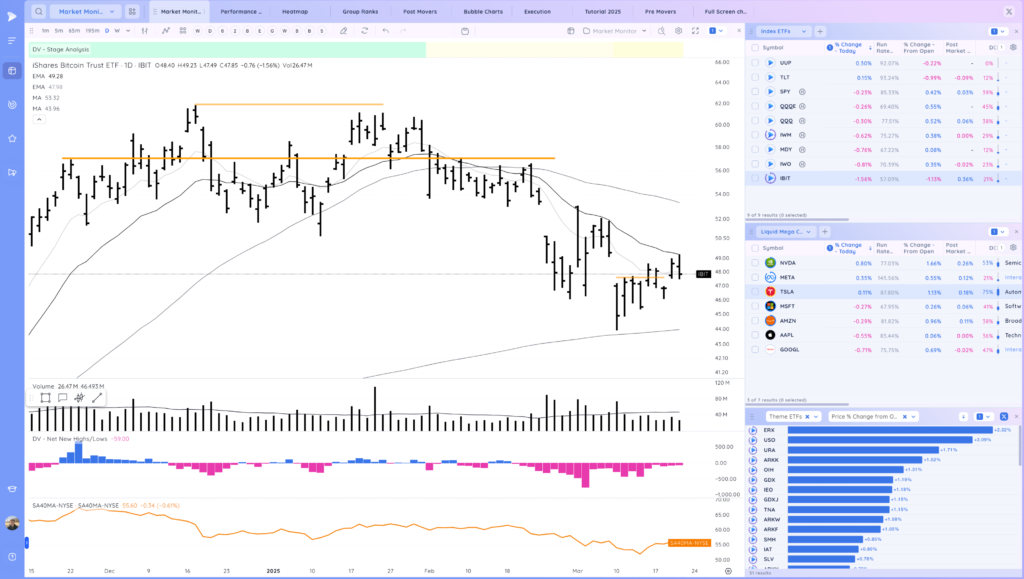Image resolution: width=1024 pixels, height=579 pixels.
Task: Select the rectangle drawing tool
Action: coord(46,398)
